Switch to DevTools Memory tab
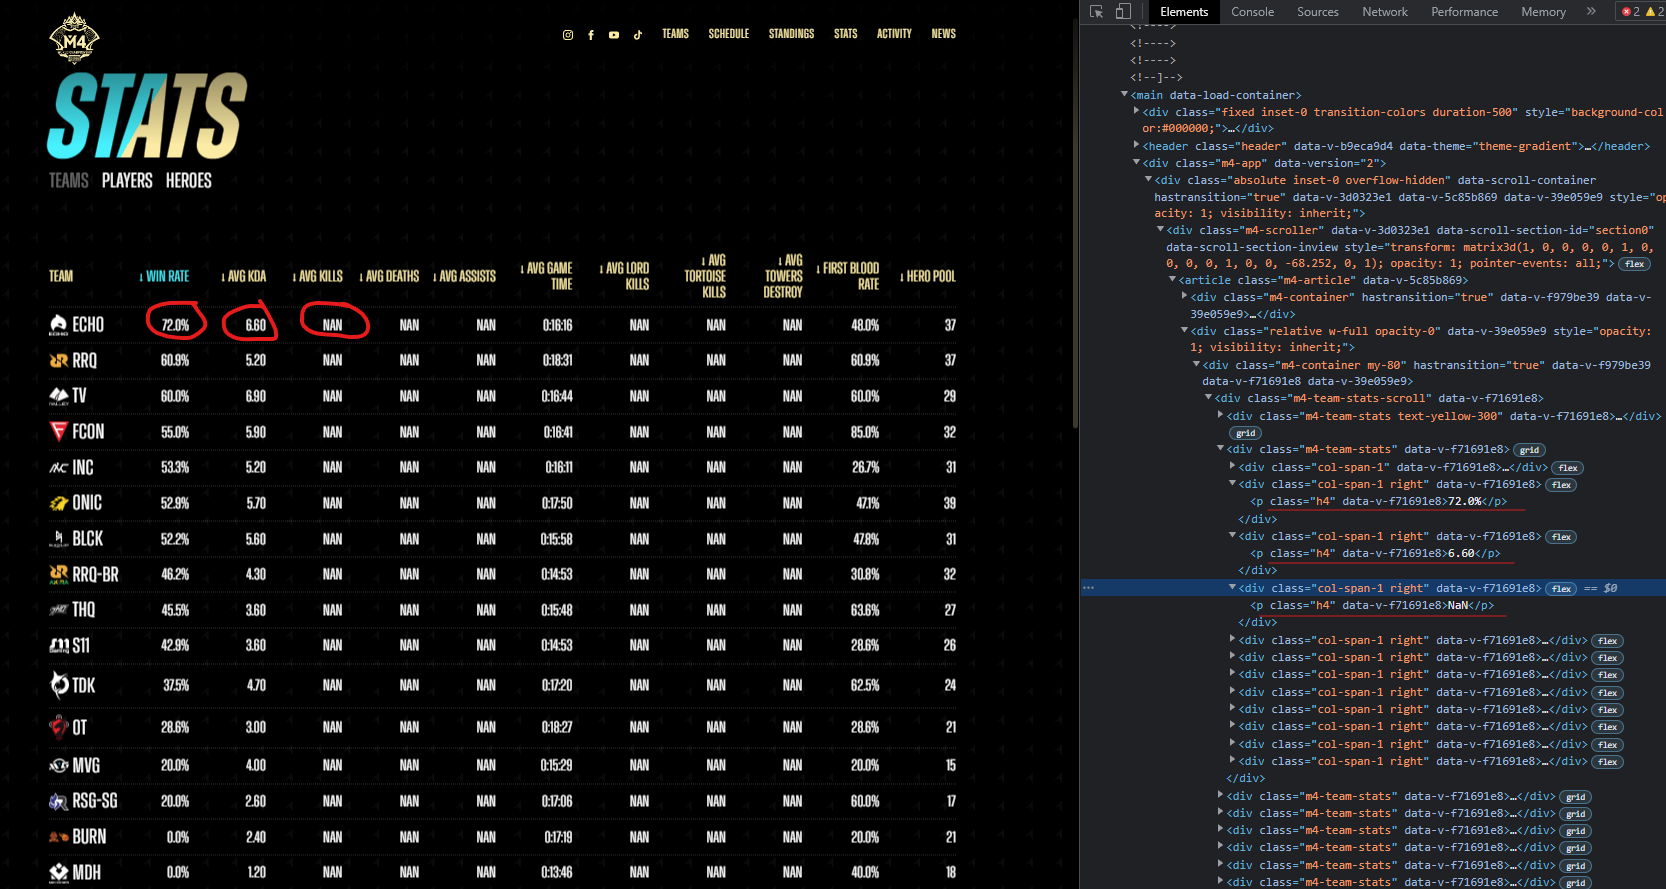 click(1543, 12)
